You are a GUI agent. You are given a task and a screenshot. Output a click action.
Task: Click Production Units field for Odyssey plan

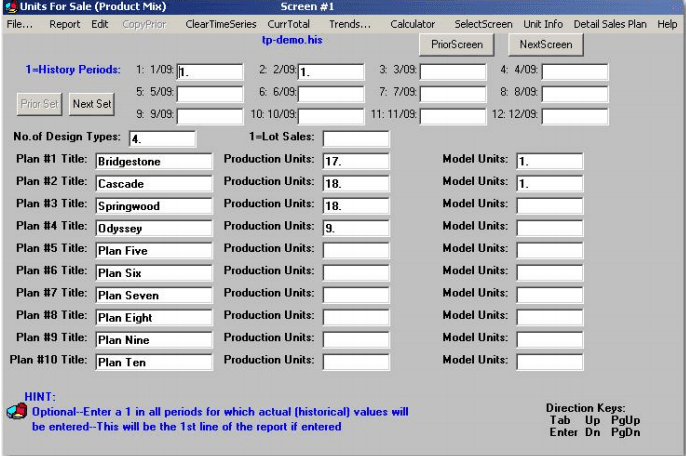click(x=355, y=227)
